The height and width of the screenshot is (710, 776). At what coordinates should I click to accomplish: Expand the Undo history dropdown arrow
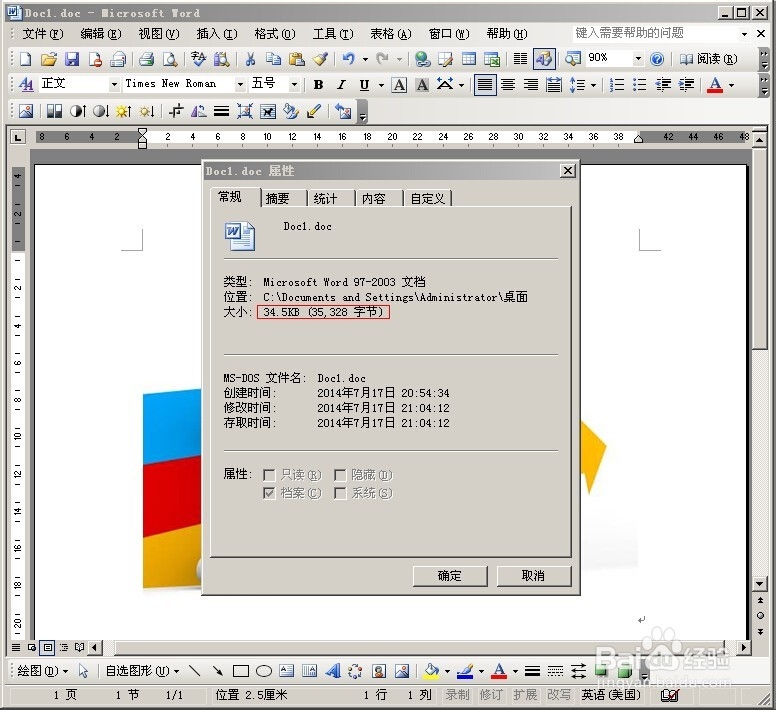365,59
